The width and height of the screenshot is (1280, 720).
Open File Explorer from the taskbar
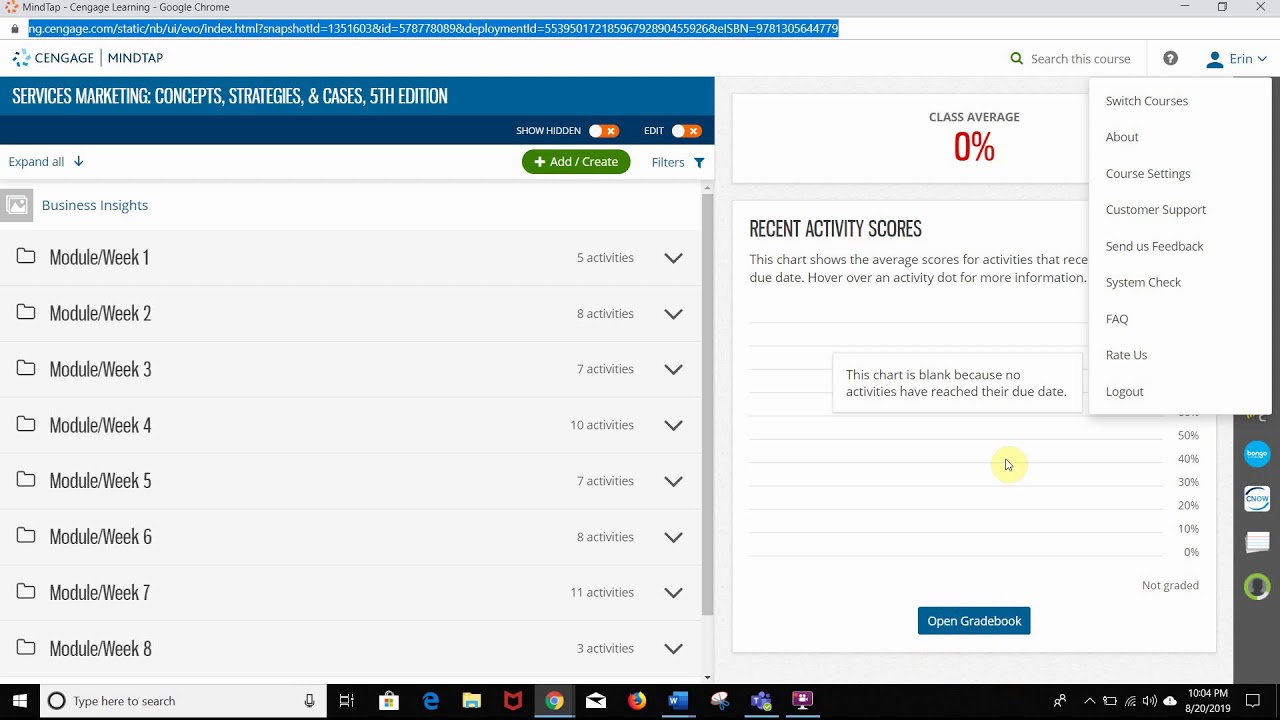[x=472, y=701]
